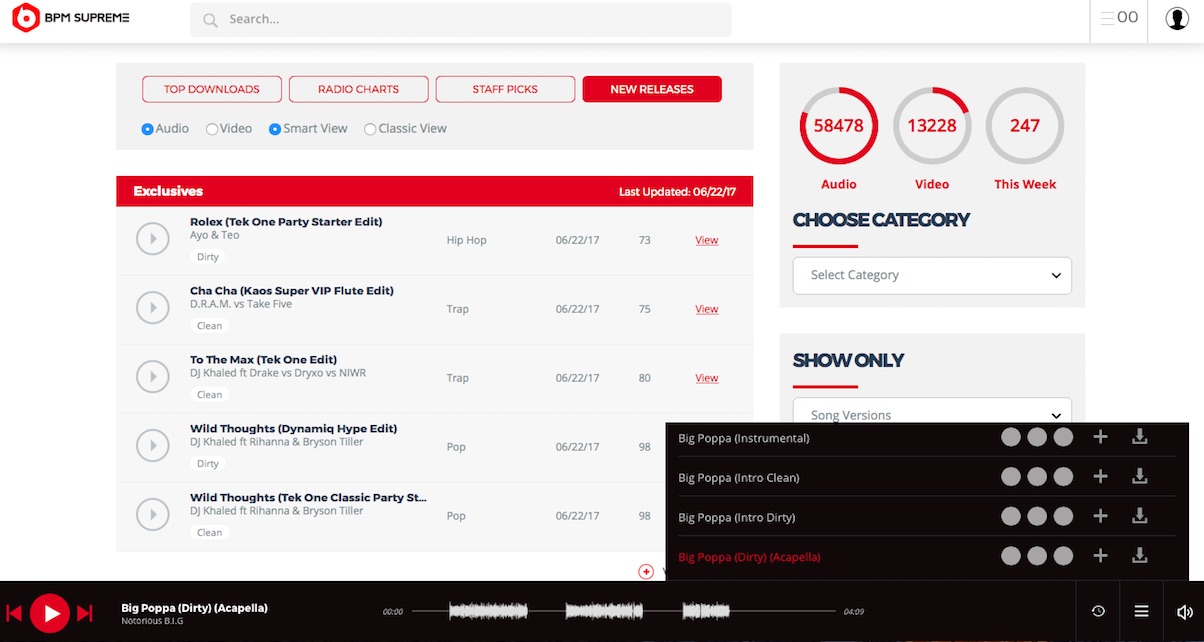Click View link for Rolex track
Screen dimensions: 1204x642
point(707,240)
